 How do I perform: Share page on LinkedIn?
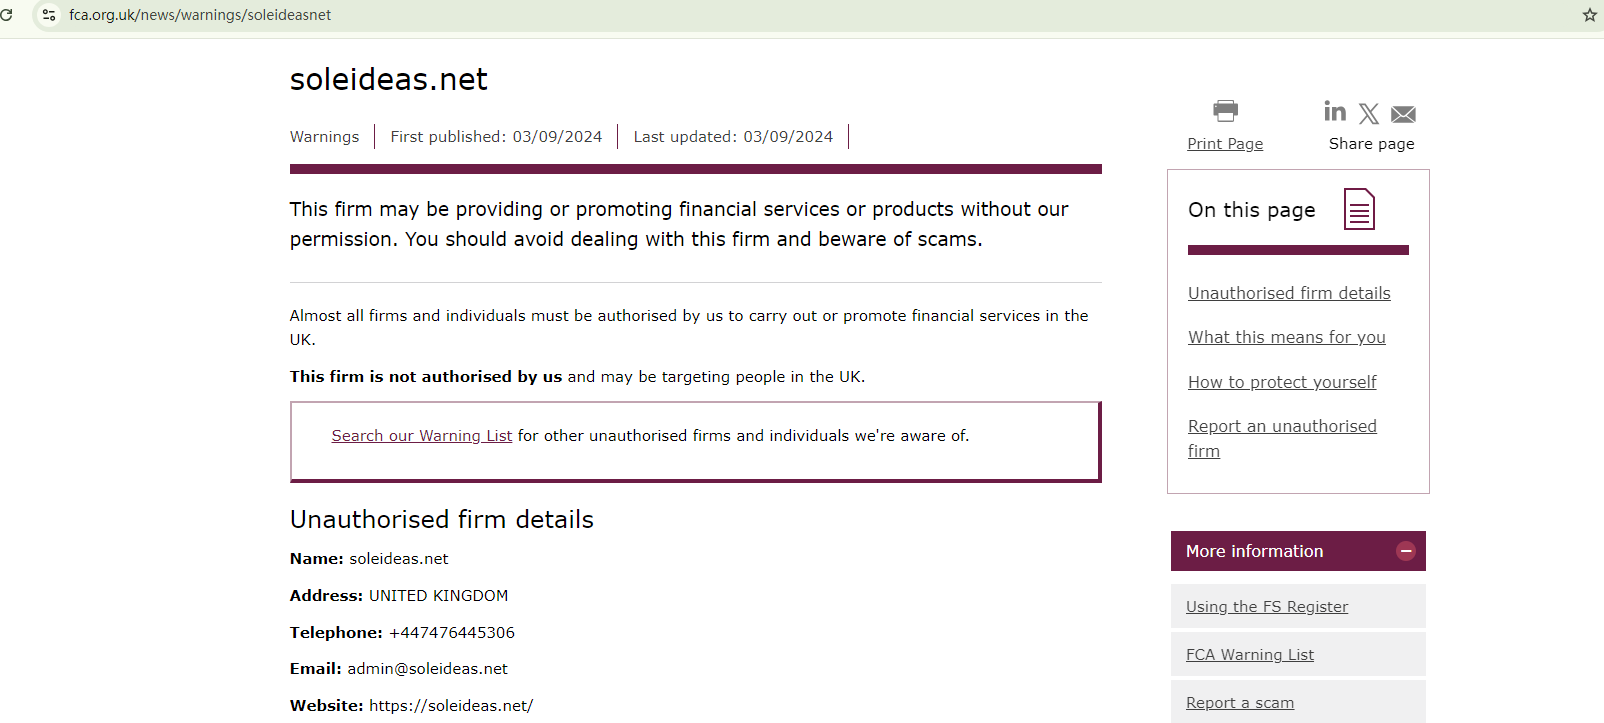[x=1335, y=111]
